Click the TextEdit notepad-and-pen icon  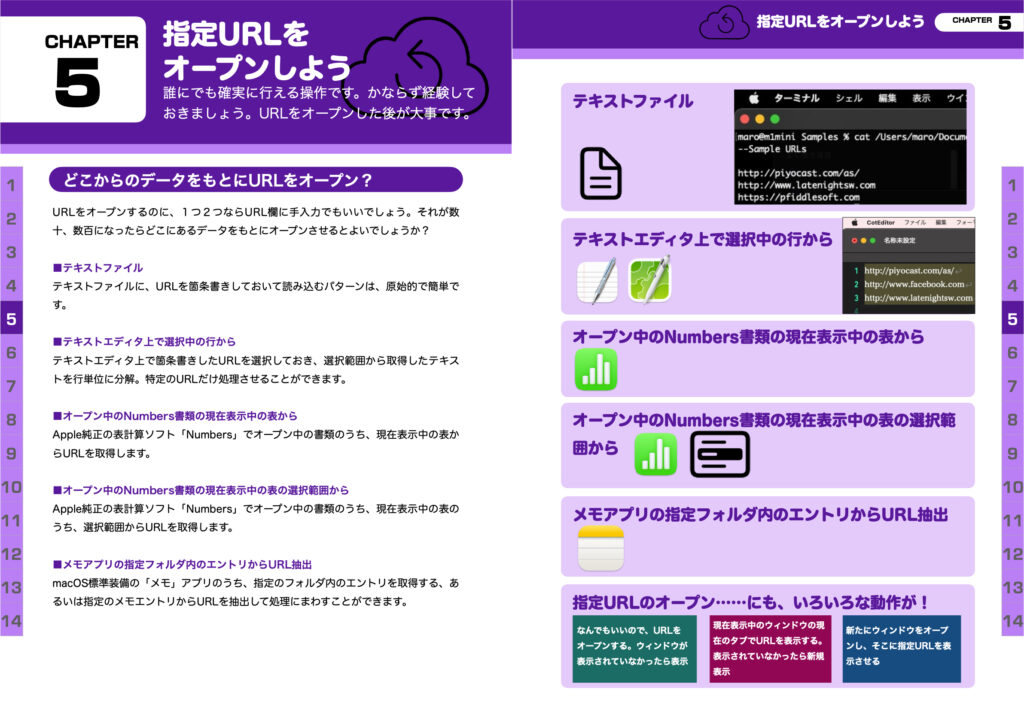597,281
